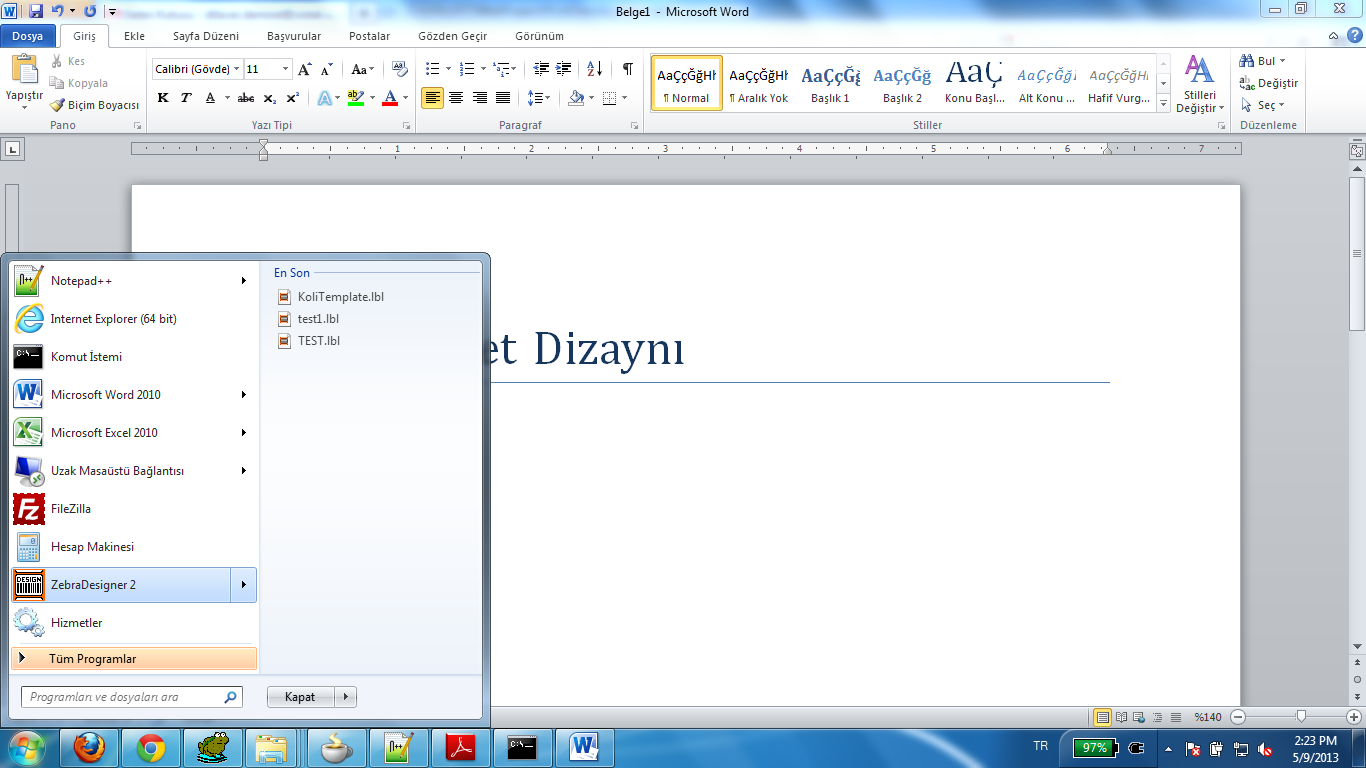
Task: Apply subscript formatting
Action: pyautogui.click(x=270, y=98)
